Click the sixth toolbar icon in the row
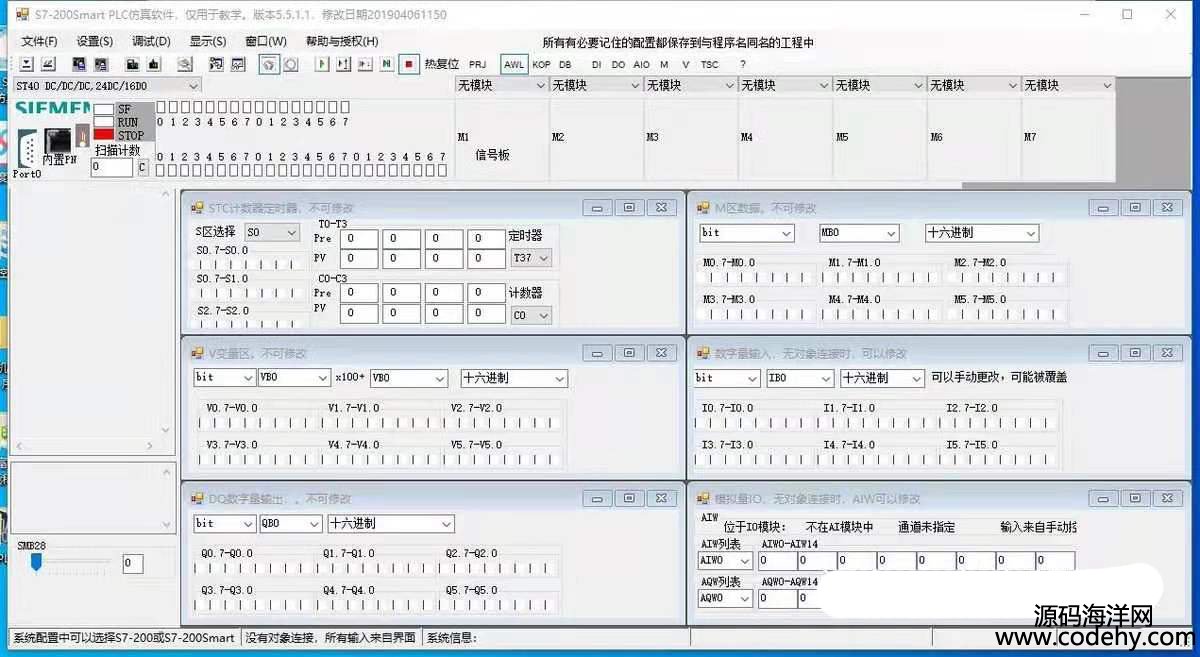Image resolution: width=1200 pixels, height=657 pixels. pyautogui.click(x=153, y=64)
